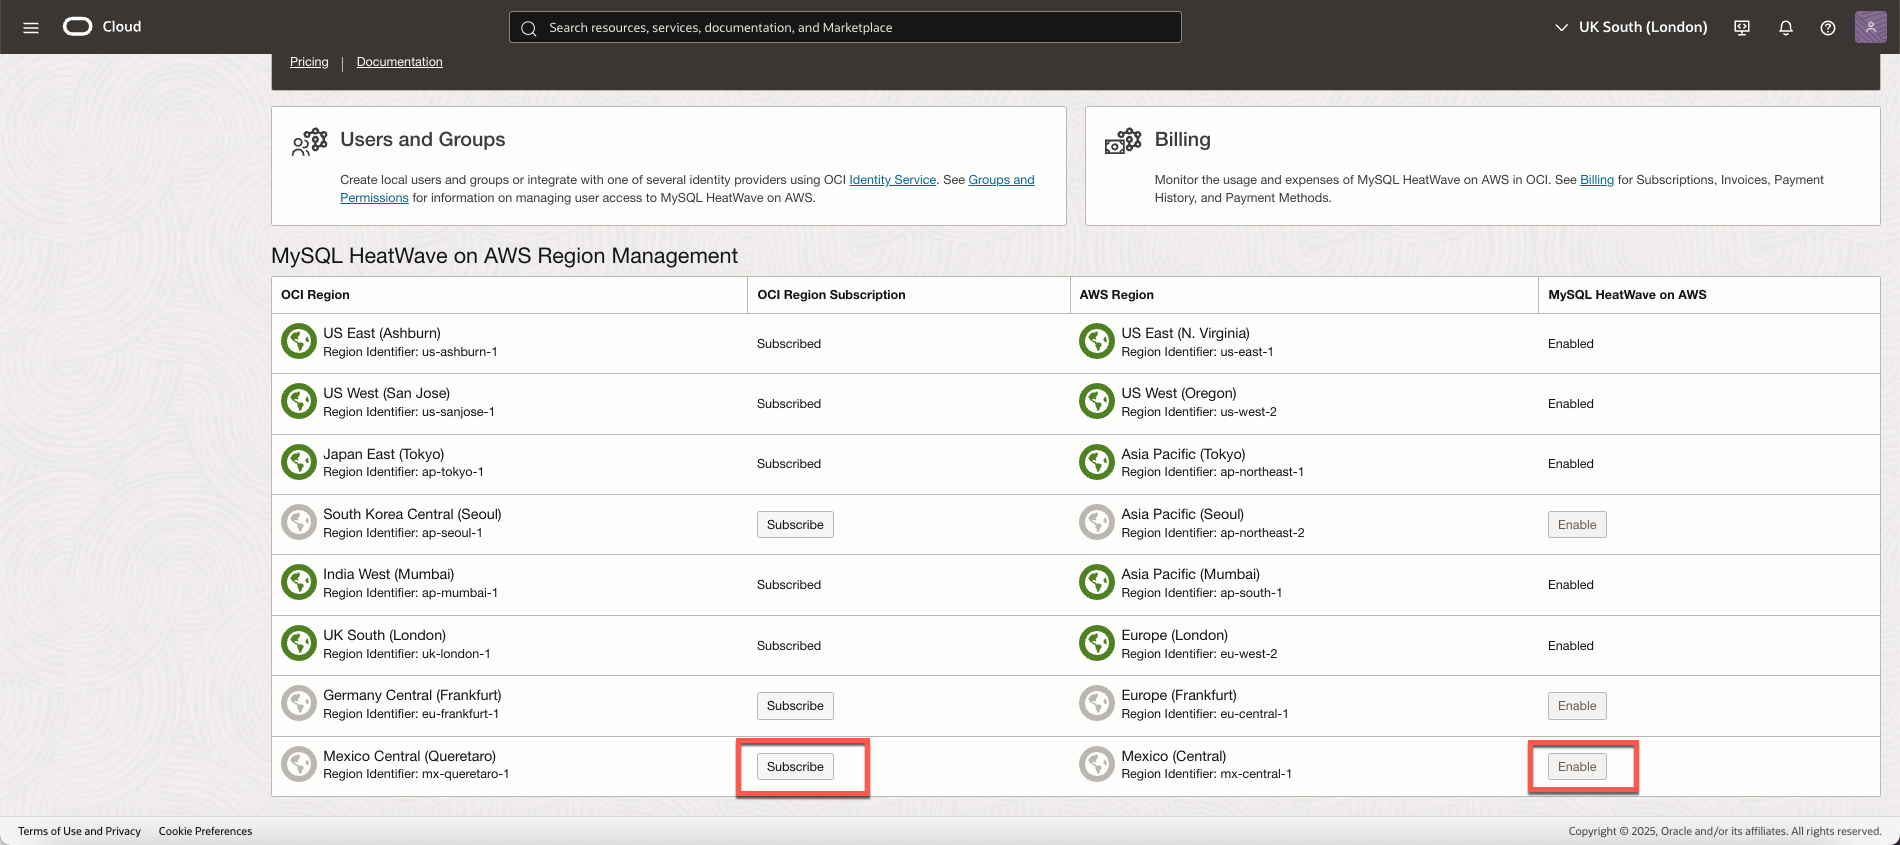Subscribe to South Korea Central (Seoul) region

click(795, 525)
